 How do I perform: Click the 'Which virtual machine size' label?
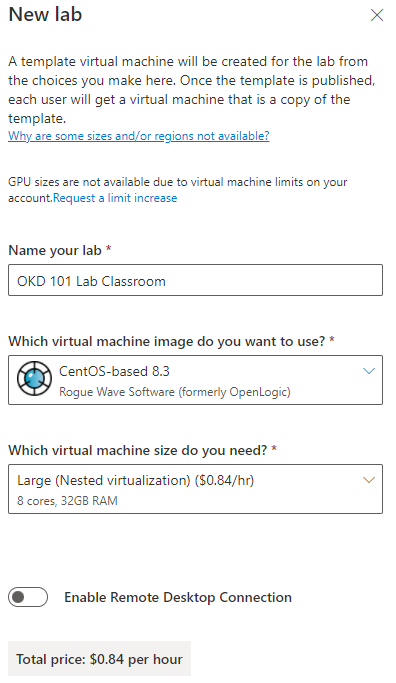pos(142,450)
